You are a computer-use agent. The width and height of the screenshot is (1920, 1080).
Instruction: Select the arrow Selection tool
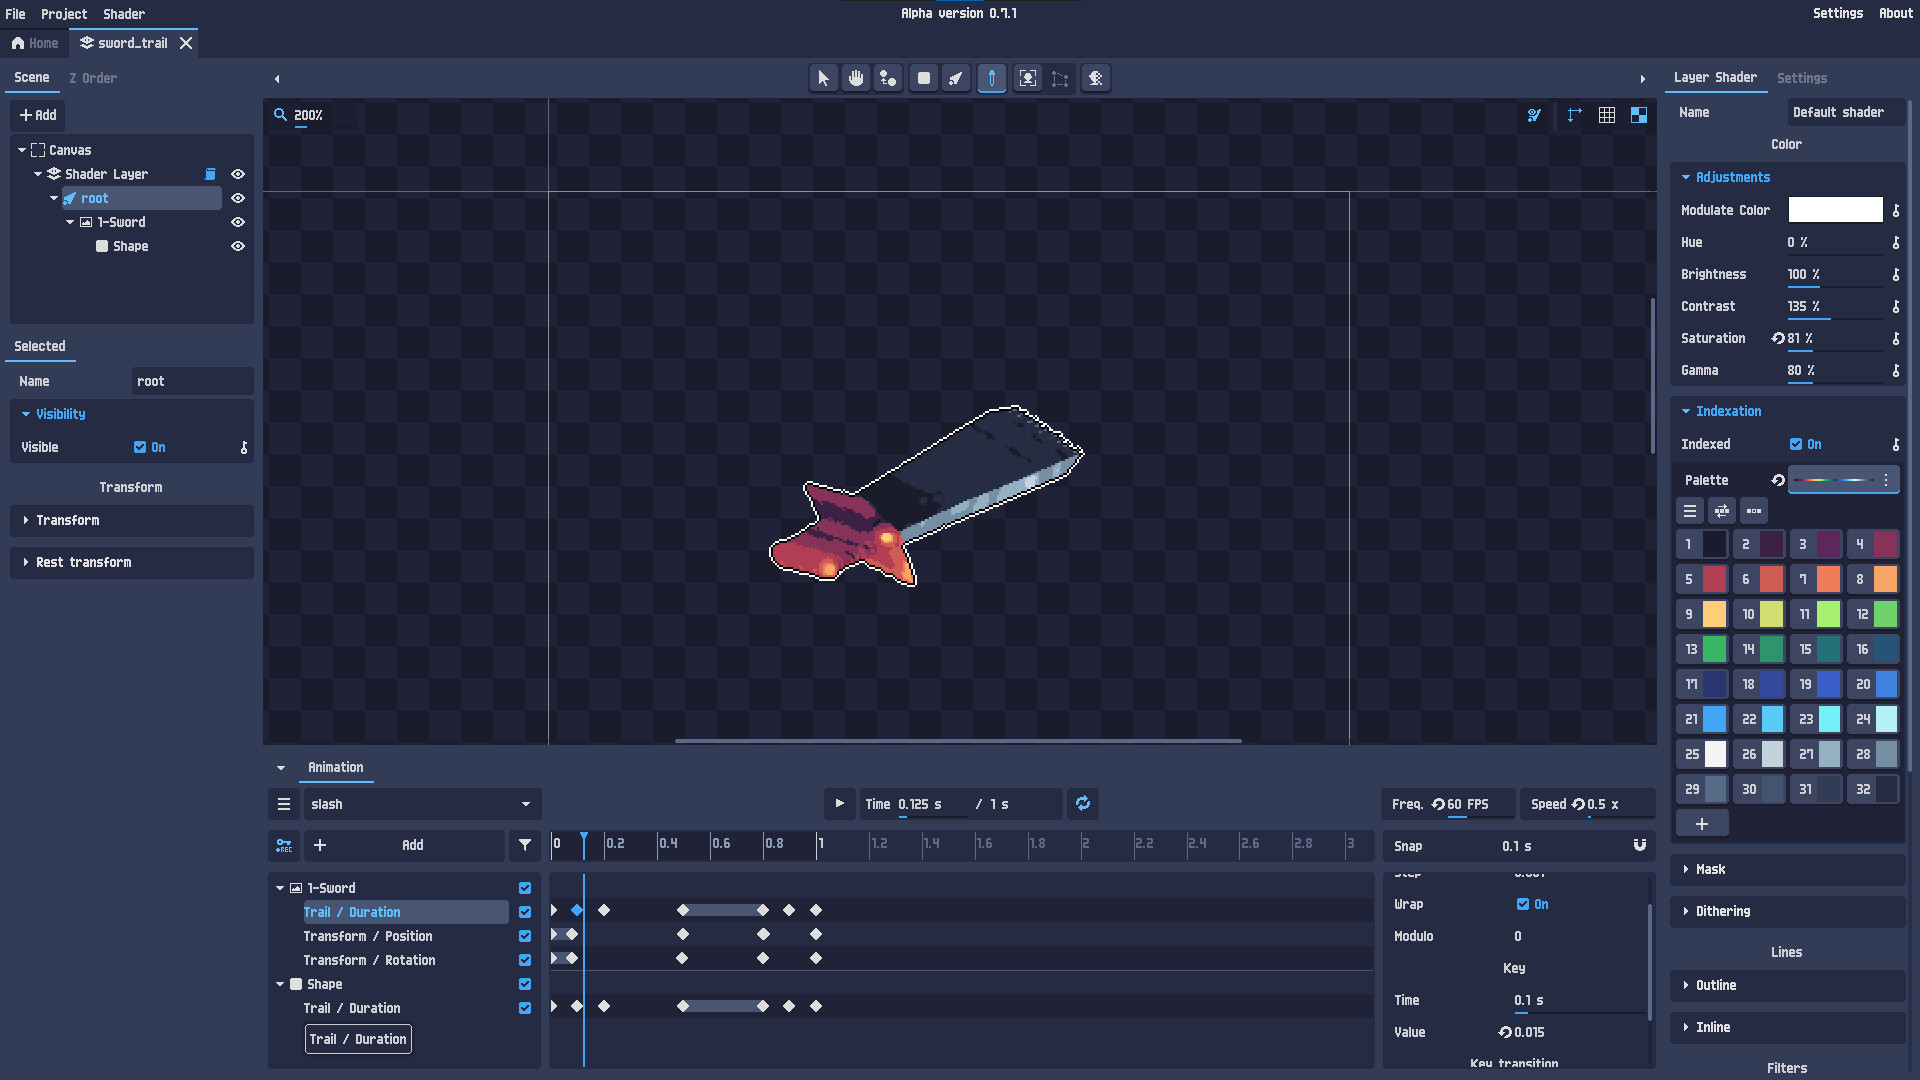824,78
